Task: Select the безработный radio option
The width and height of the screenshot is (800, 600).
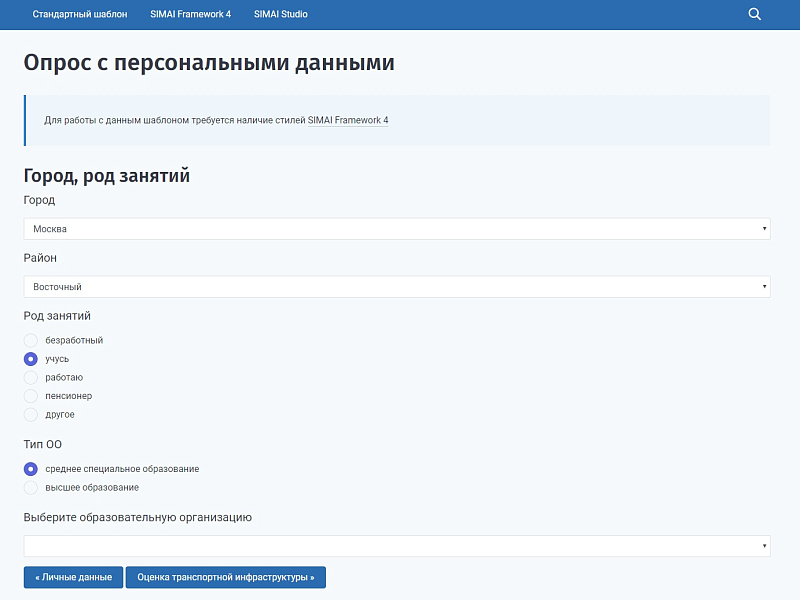Action: [x=31, y=340]
